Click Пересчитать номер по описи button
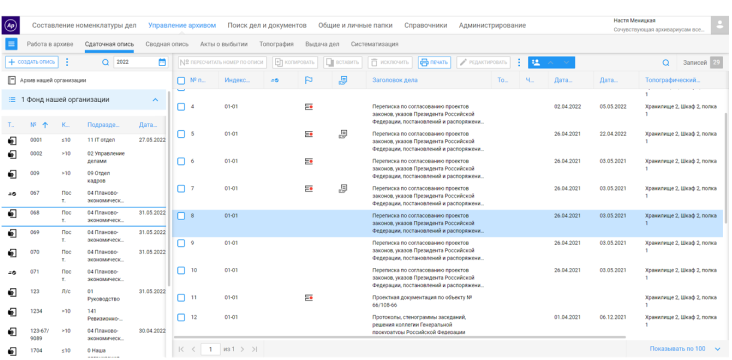The height and width of the screenshot is (360, 732). pos(222,62)
